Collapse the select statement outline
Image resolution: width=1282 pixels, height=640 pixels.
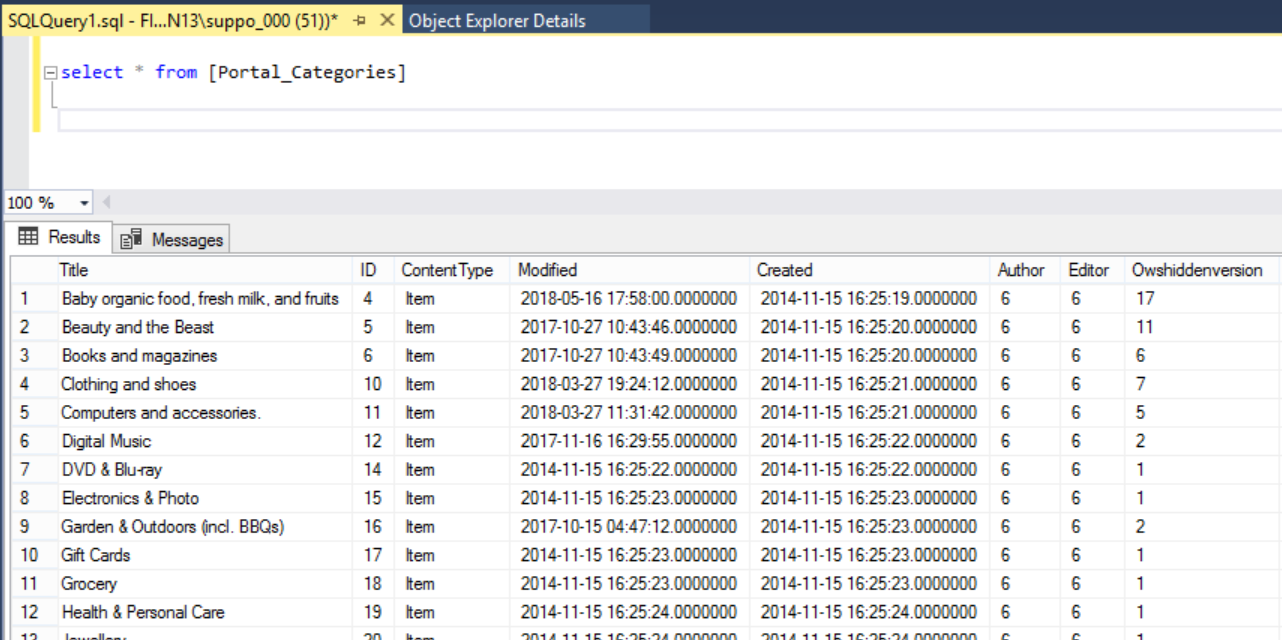pyautogui.click(x=50, y=73)
